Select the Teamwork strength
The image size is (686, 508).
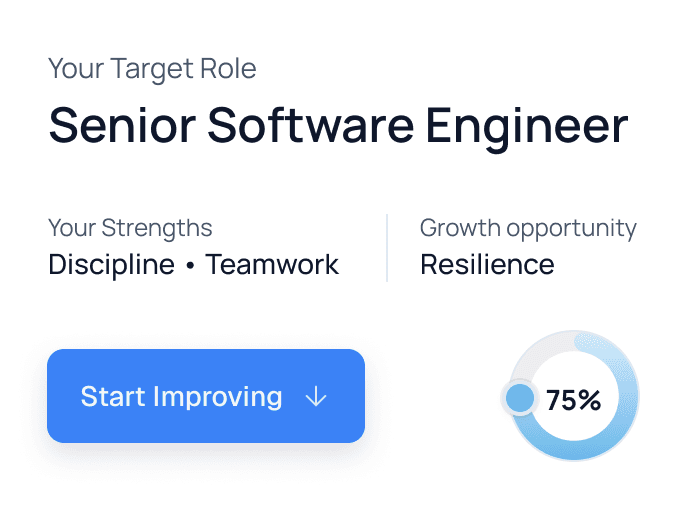point(272,265)
